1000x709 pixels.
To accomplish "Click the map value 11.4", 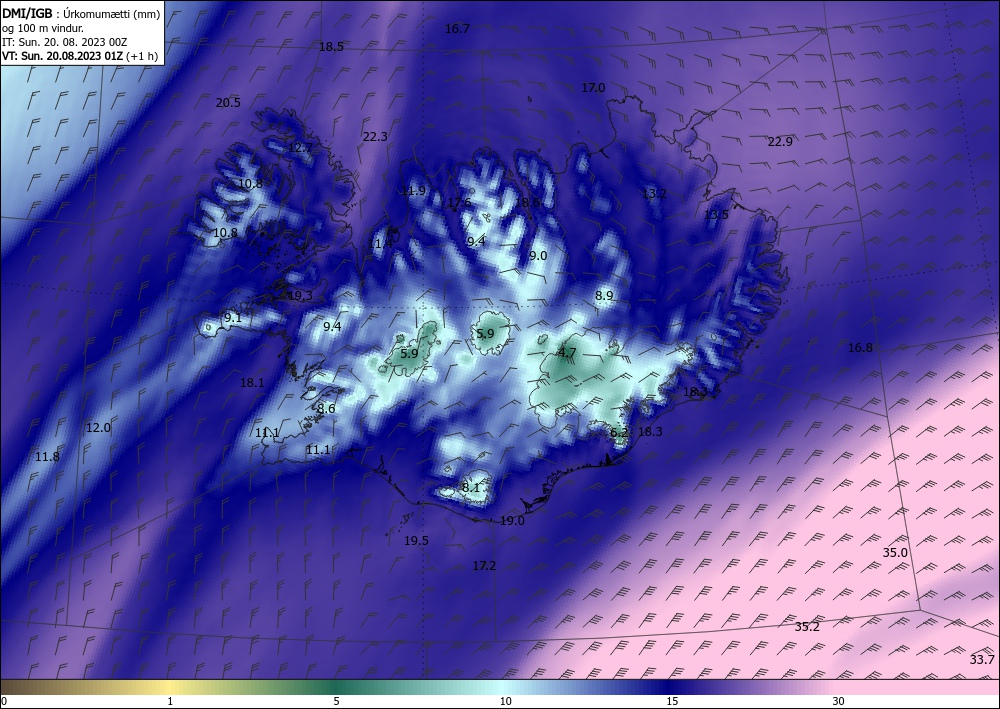I will click(380, 244).
